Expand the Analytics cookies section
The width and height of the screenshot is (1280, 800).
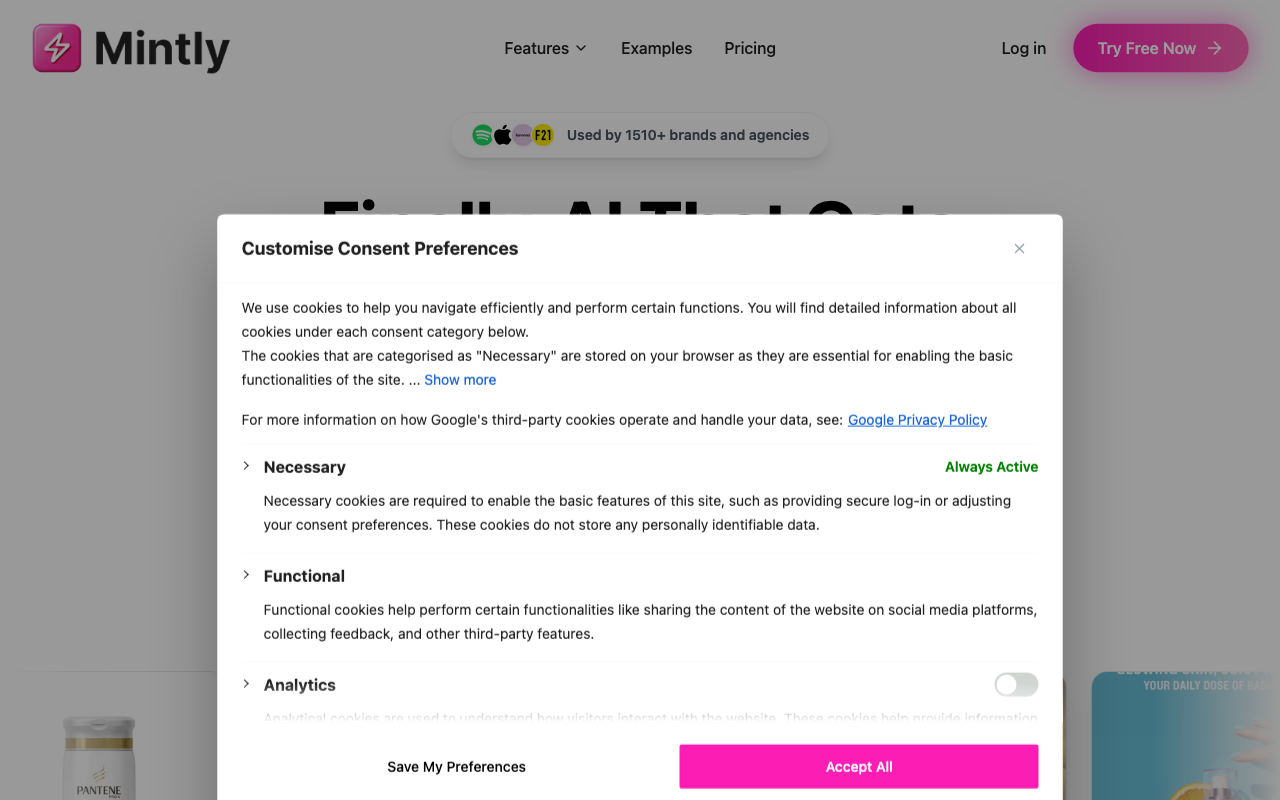[x=246, y=684]
